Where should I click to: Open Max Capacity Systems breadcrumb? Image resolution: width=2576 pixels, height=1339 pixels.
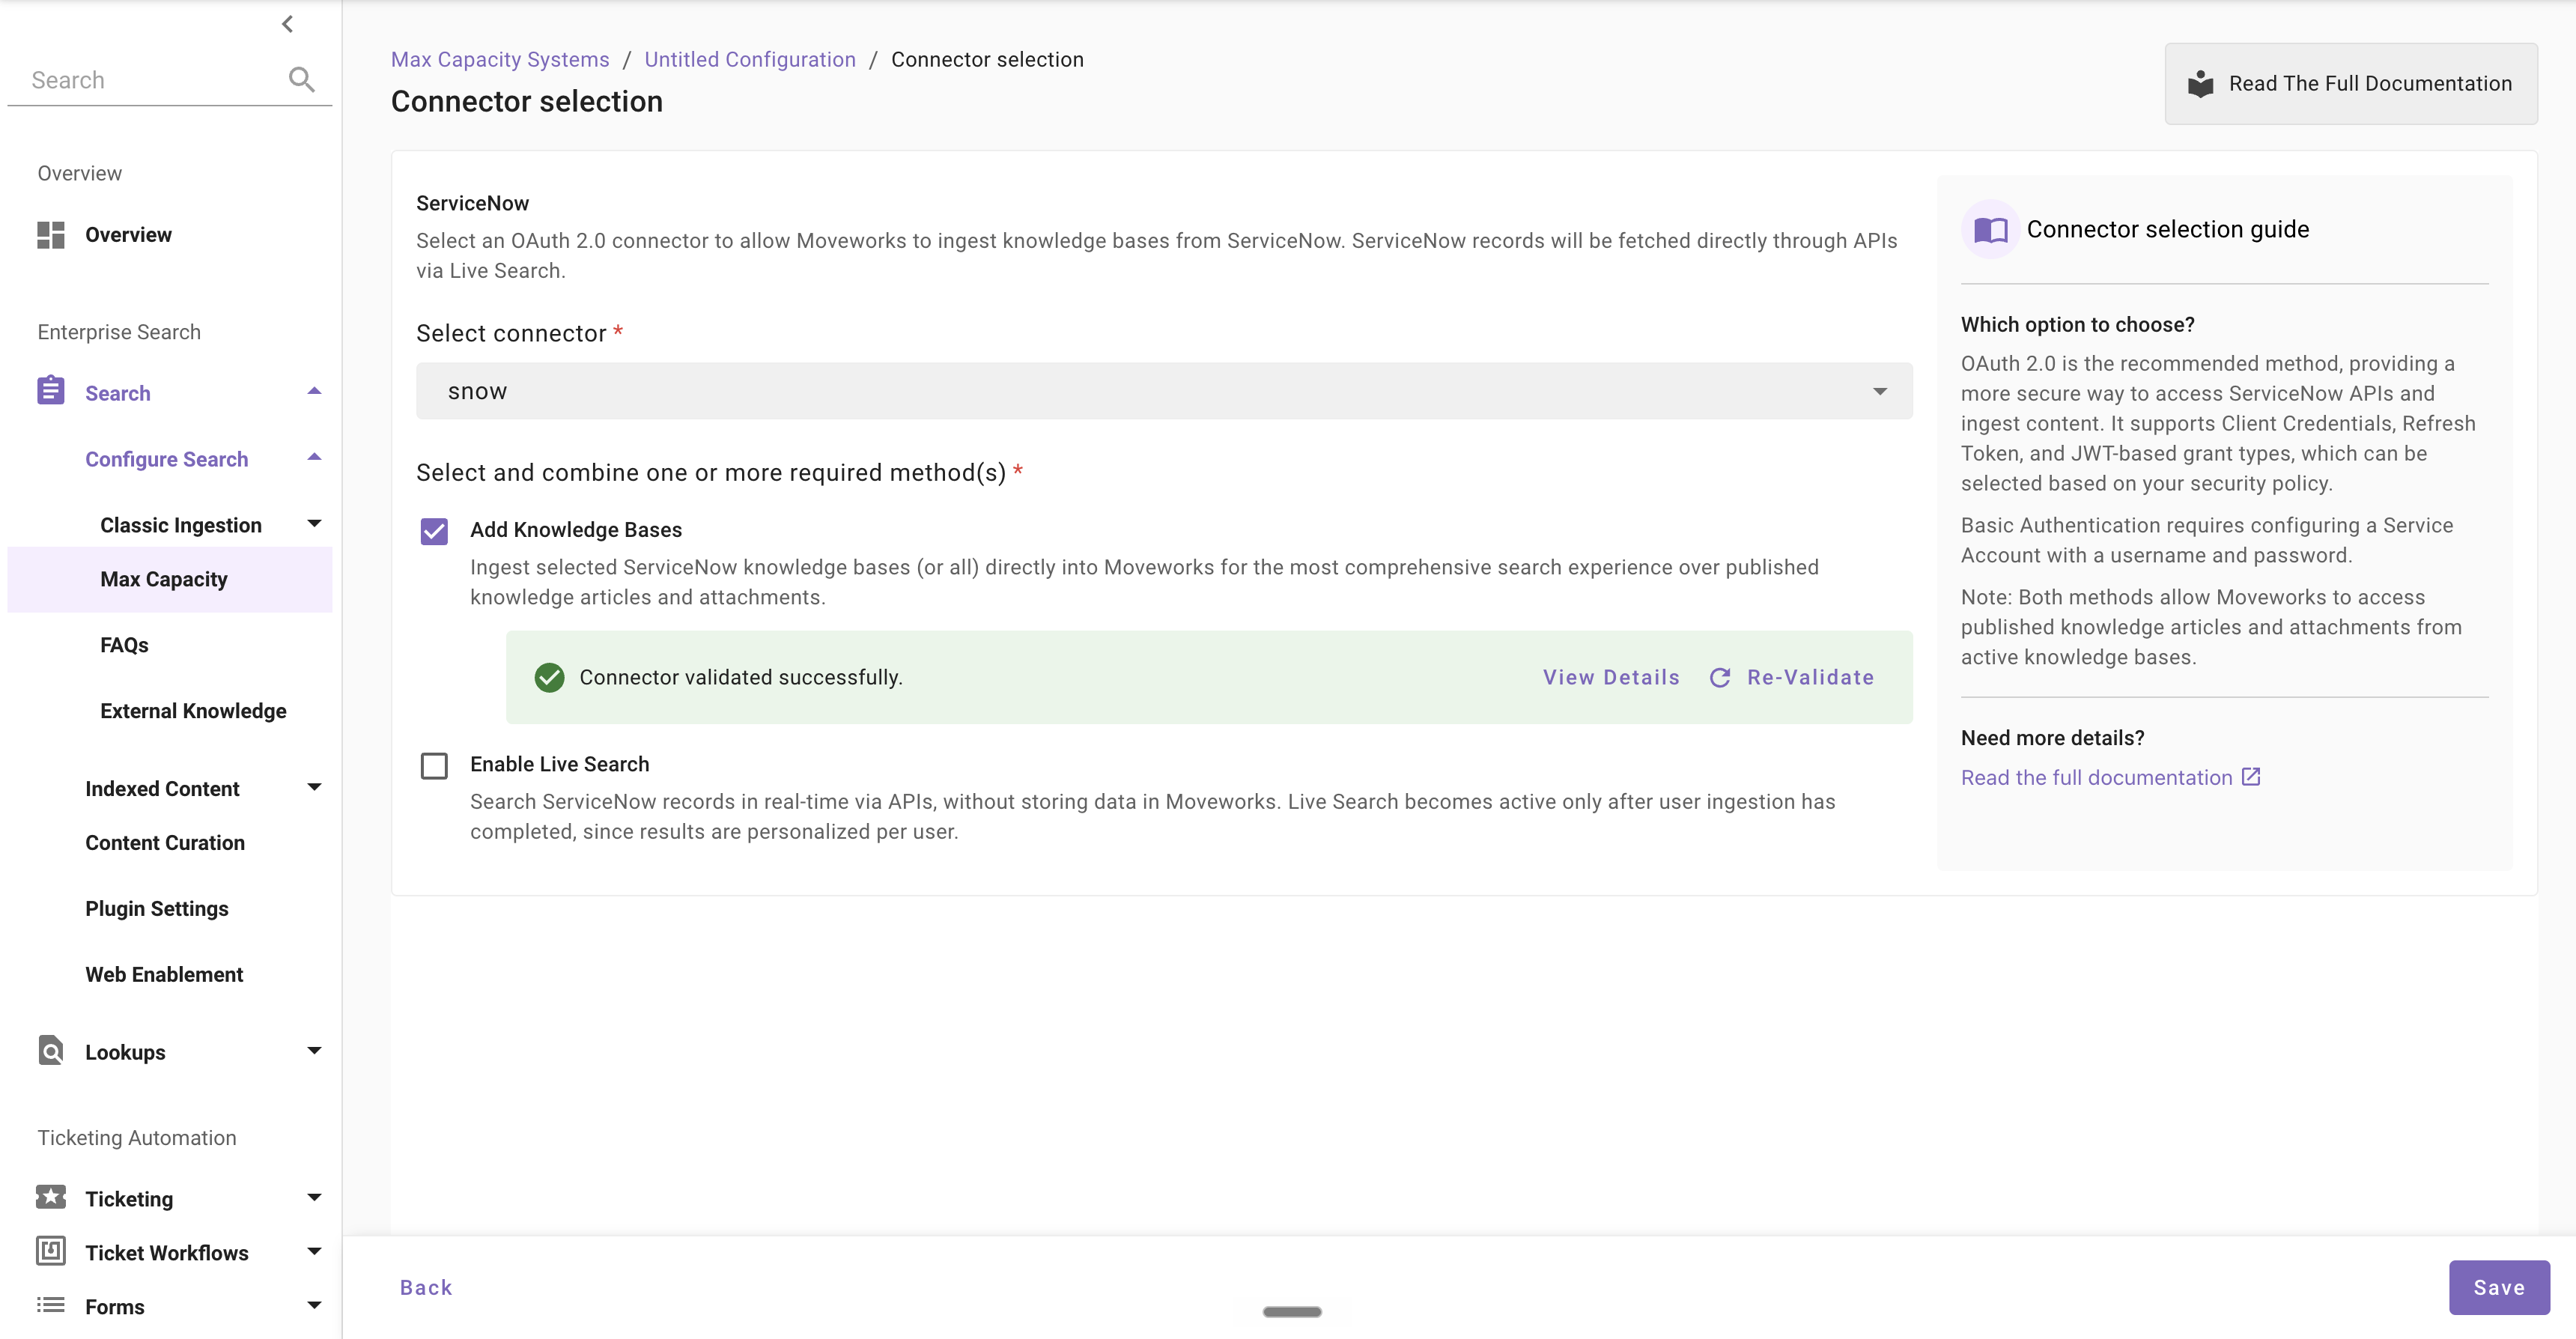tap(500, 59)
